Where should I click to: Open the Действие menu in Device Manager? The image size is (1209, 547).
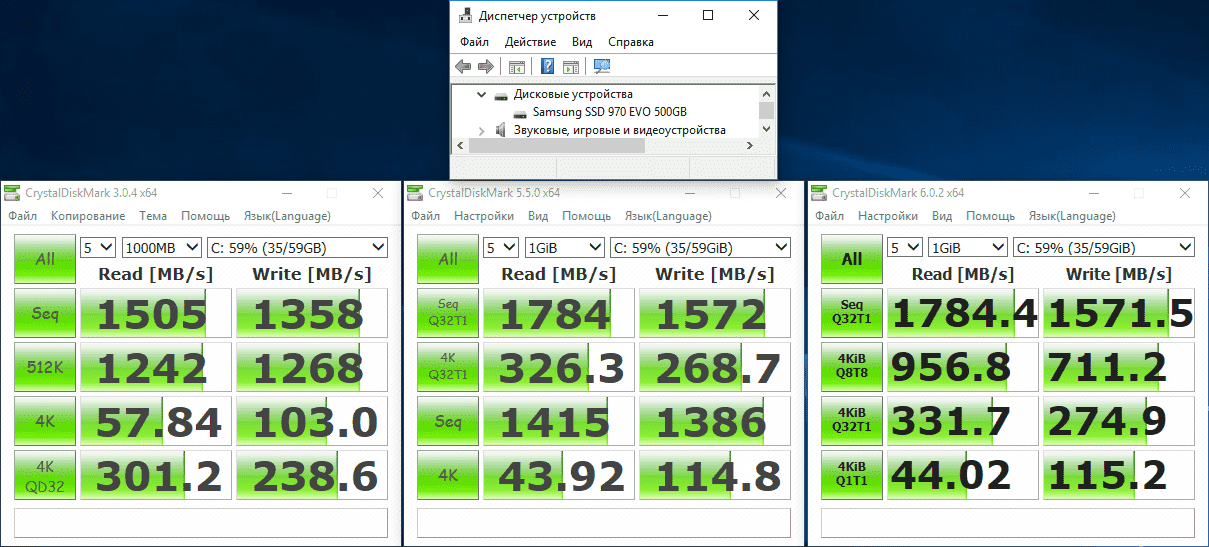530,42
